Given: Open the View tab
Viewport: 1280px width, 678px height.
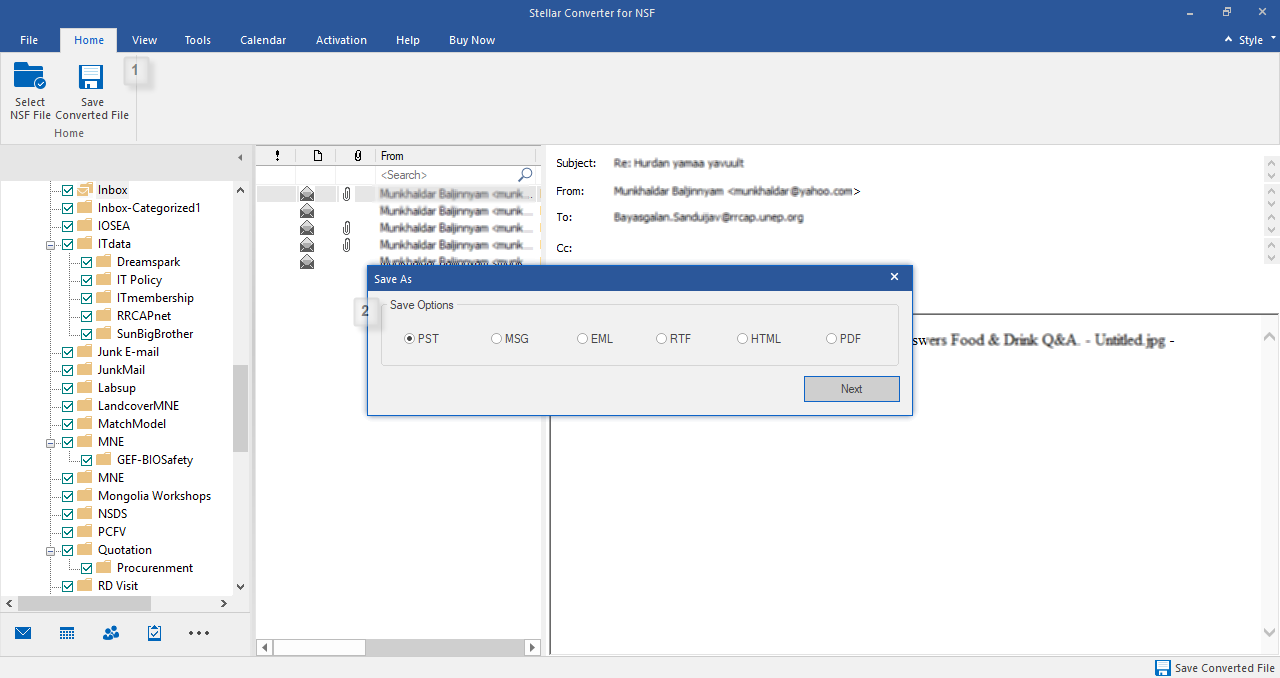Looking at the screenshot, I should [145, 40].
